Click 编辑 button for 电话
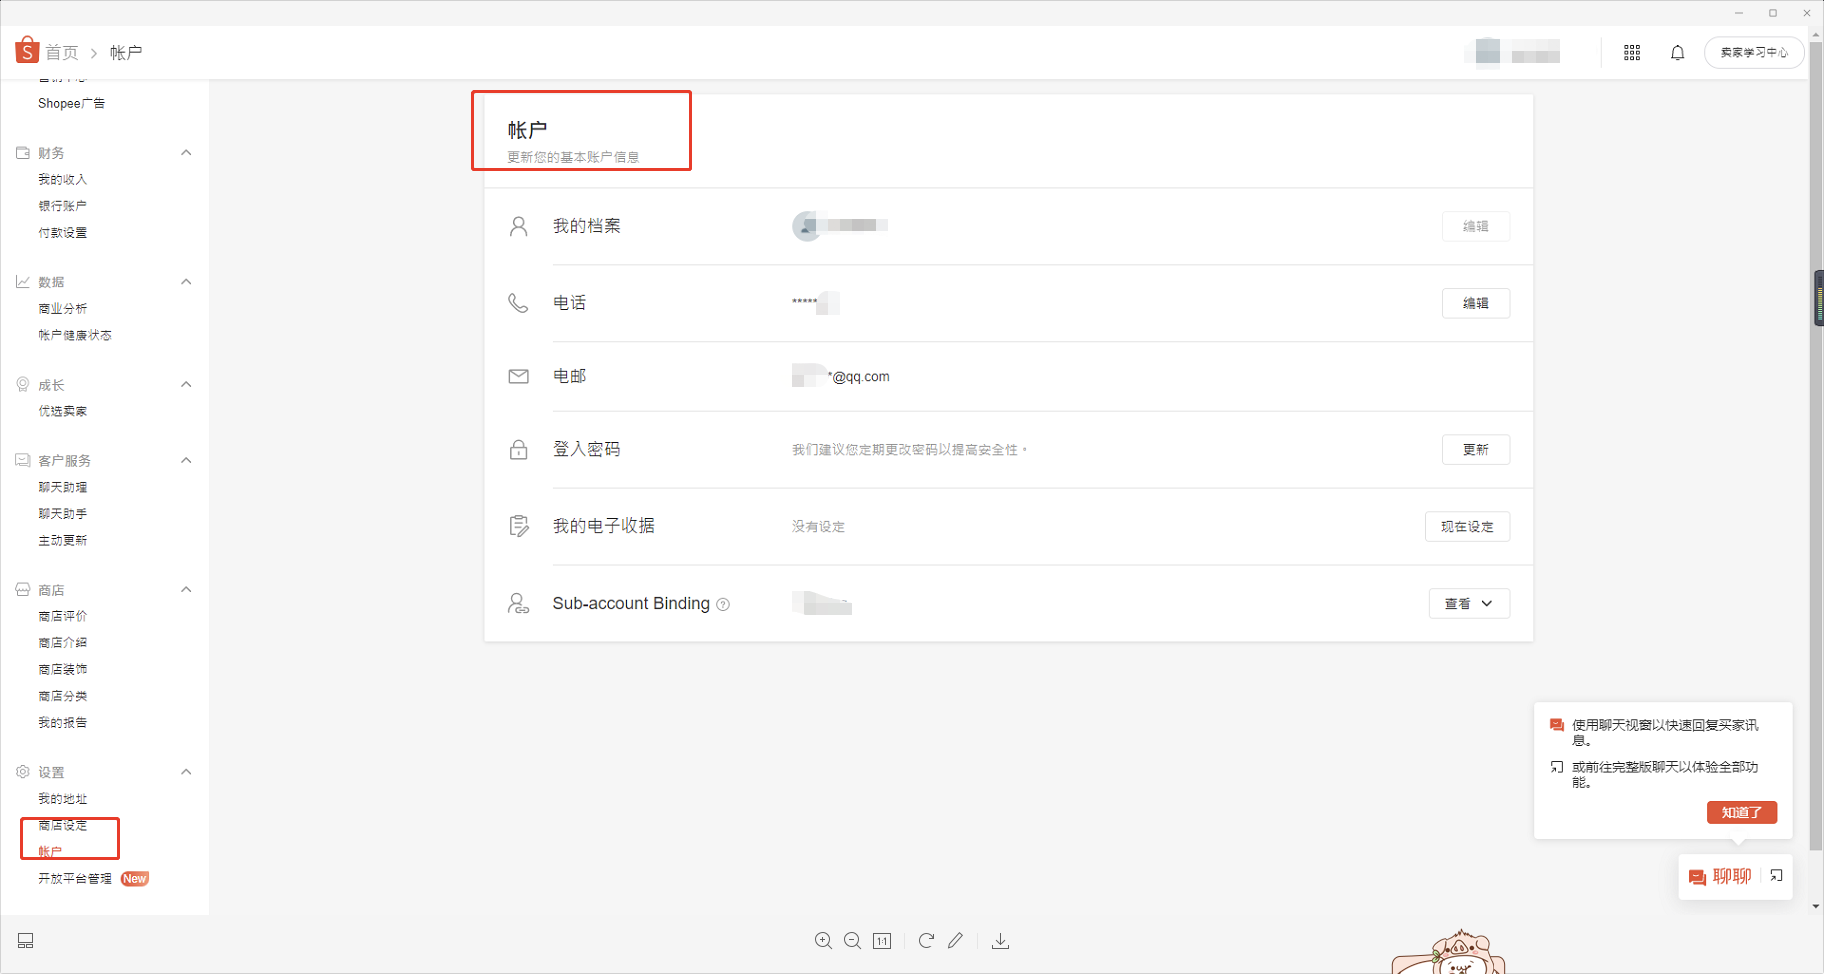Image resolution: width=1824 pixels, height=974 pixels. point(1476,303)
